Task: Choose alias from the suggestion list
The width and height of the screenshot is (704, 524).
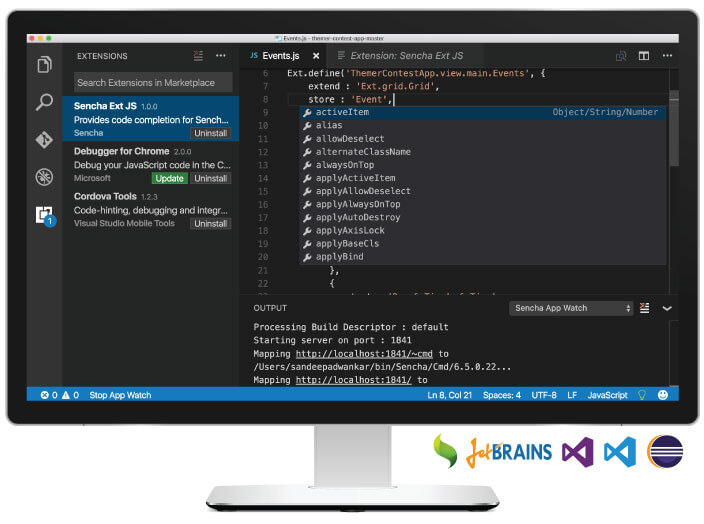Action: coord(483,125)
